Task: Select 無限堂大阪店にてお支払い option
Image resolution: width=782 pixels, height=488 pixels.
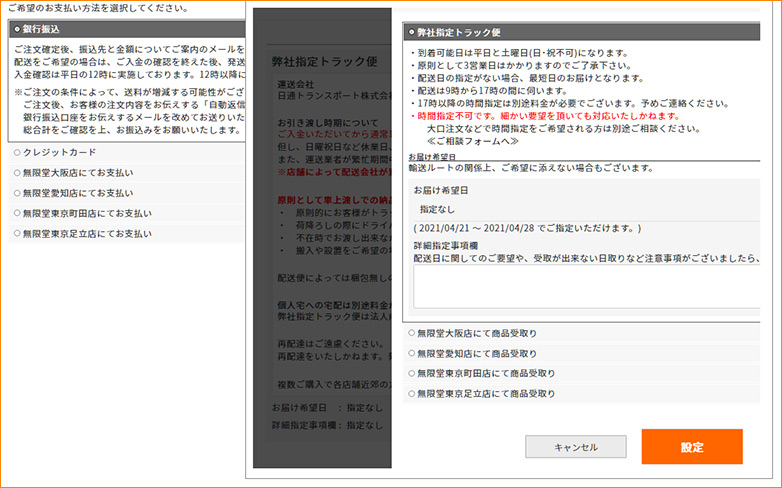Action: pos(17,172)
